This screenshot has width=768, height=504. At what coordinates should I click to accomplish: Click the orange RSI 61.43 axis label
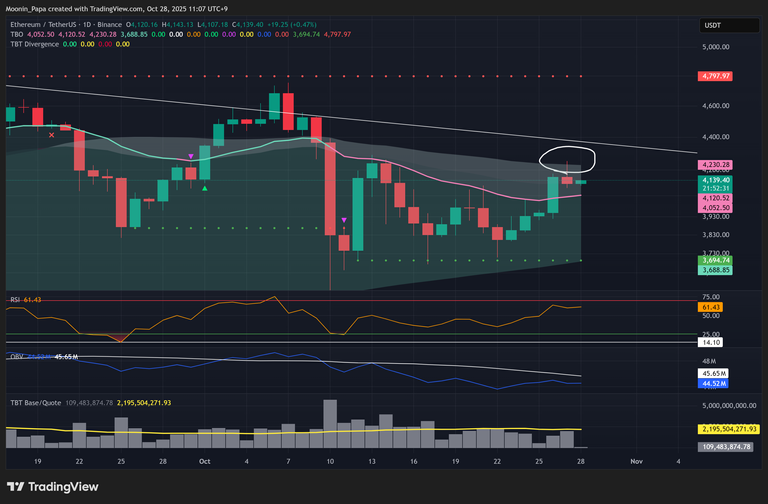(x=712, y=307)
